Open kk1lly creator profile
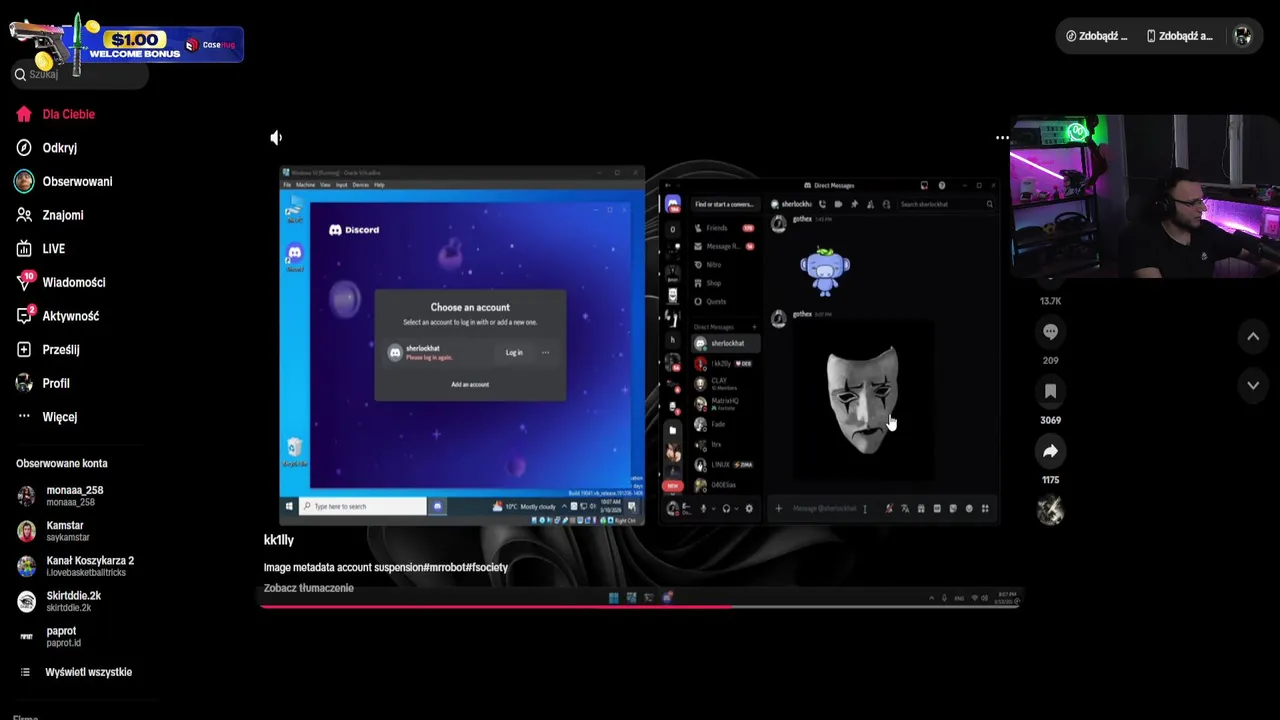 point(279,540)
